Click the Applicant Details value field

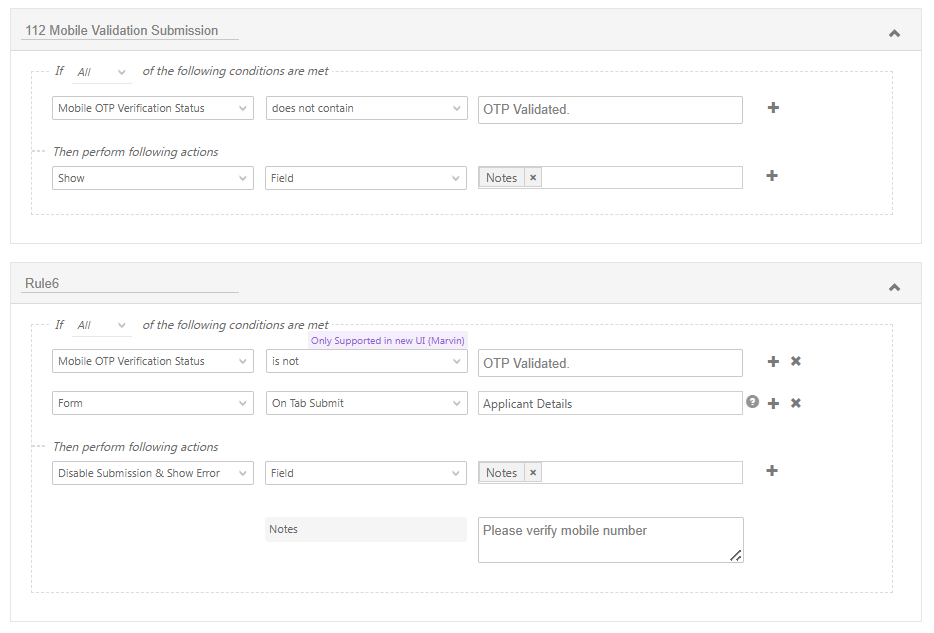click(609, 403)
